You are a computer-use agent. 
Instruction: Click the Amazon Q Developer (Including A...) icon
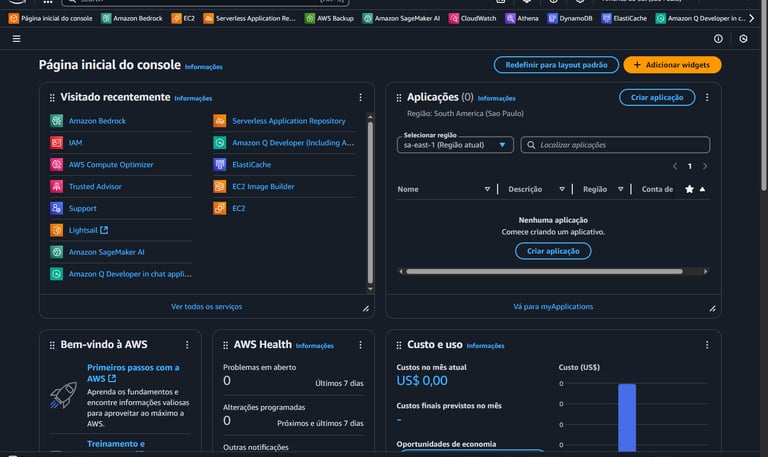point(219,143)
